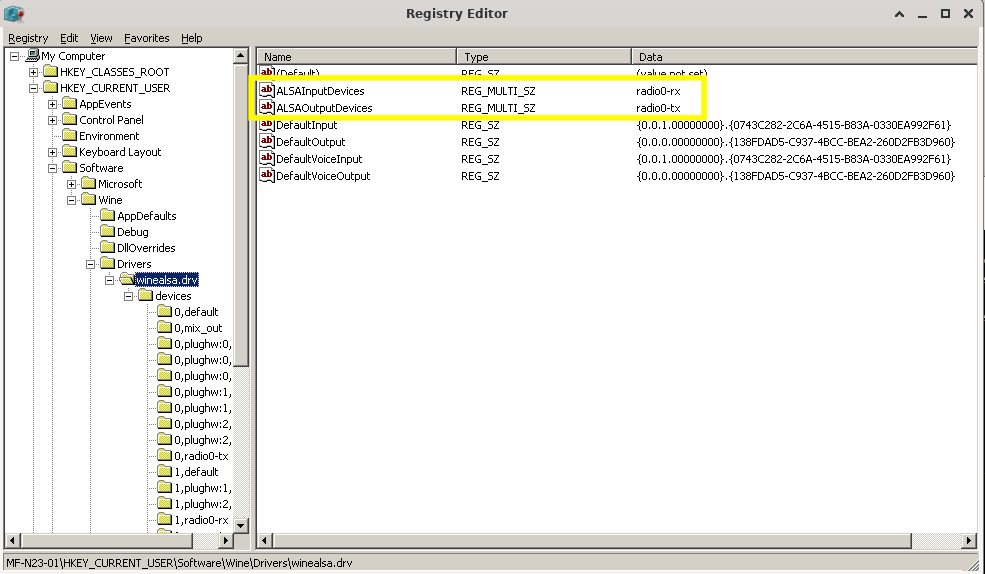Open the View menu
This screenshot has width=985, height=574.
pos(101,38)
